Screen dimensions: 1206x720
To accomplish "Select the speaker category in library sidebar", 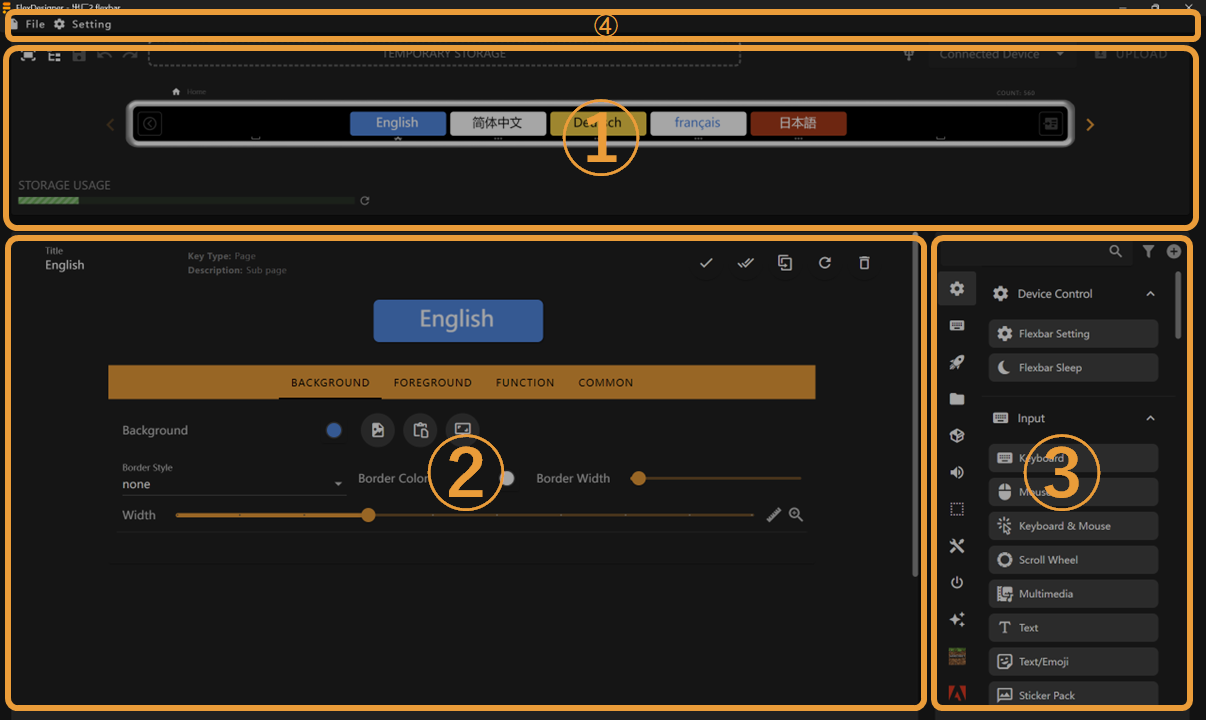I will [x=957, y=472].
